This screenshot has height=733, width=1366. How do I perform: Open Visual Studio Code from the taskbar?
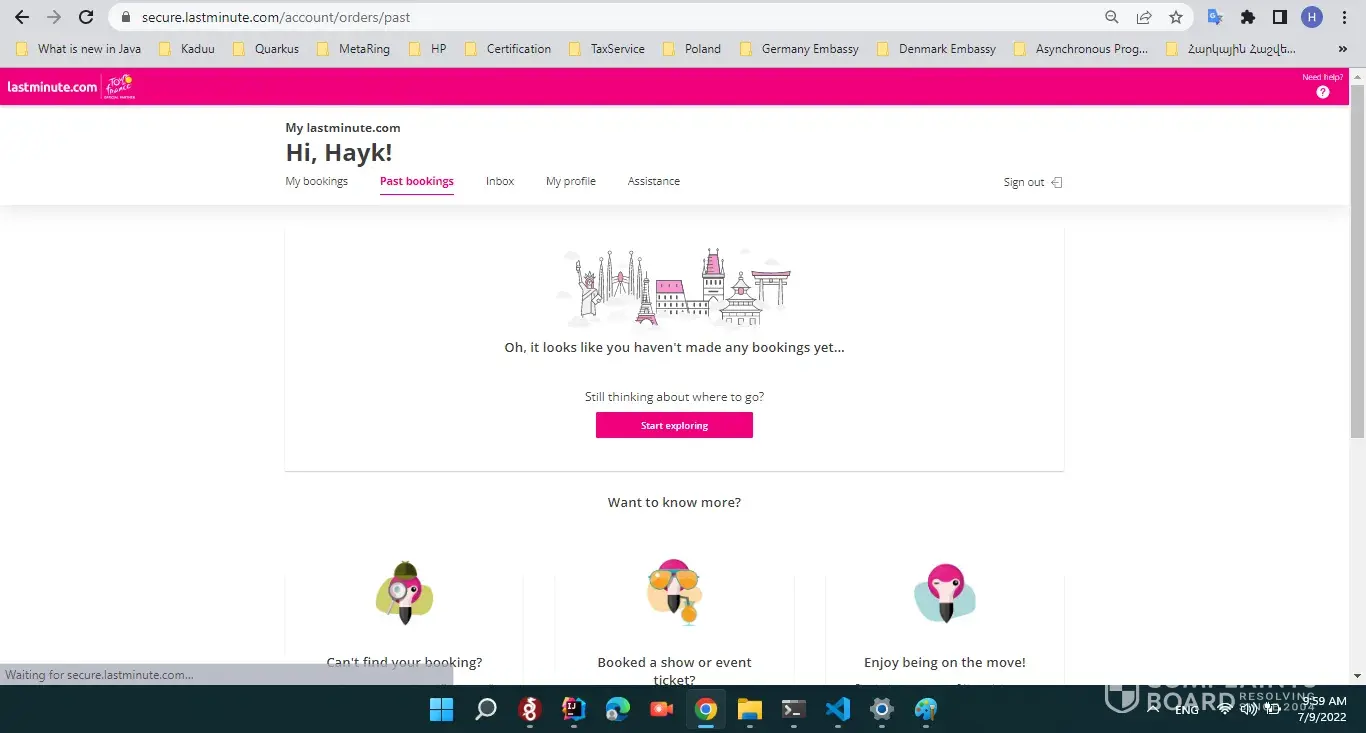(x=837, y=710)
